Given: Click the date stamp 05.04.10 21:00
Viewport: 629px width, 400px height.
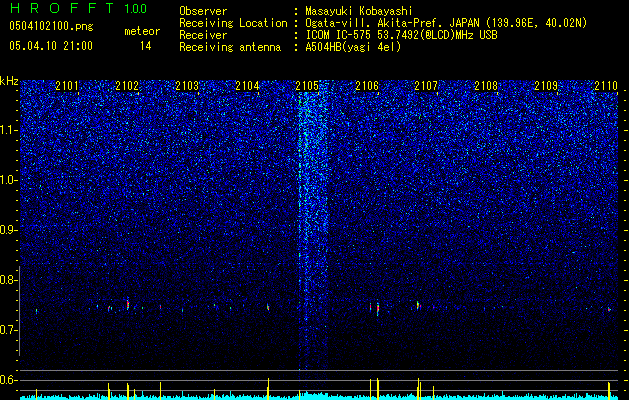Looking at the screenshot, I should (51, 46).
